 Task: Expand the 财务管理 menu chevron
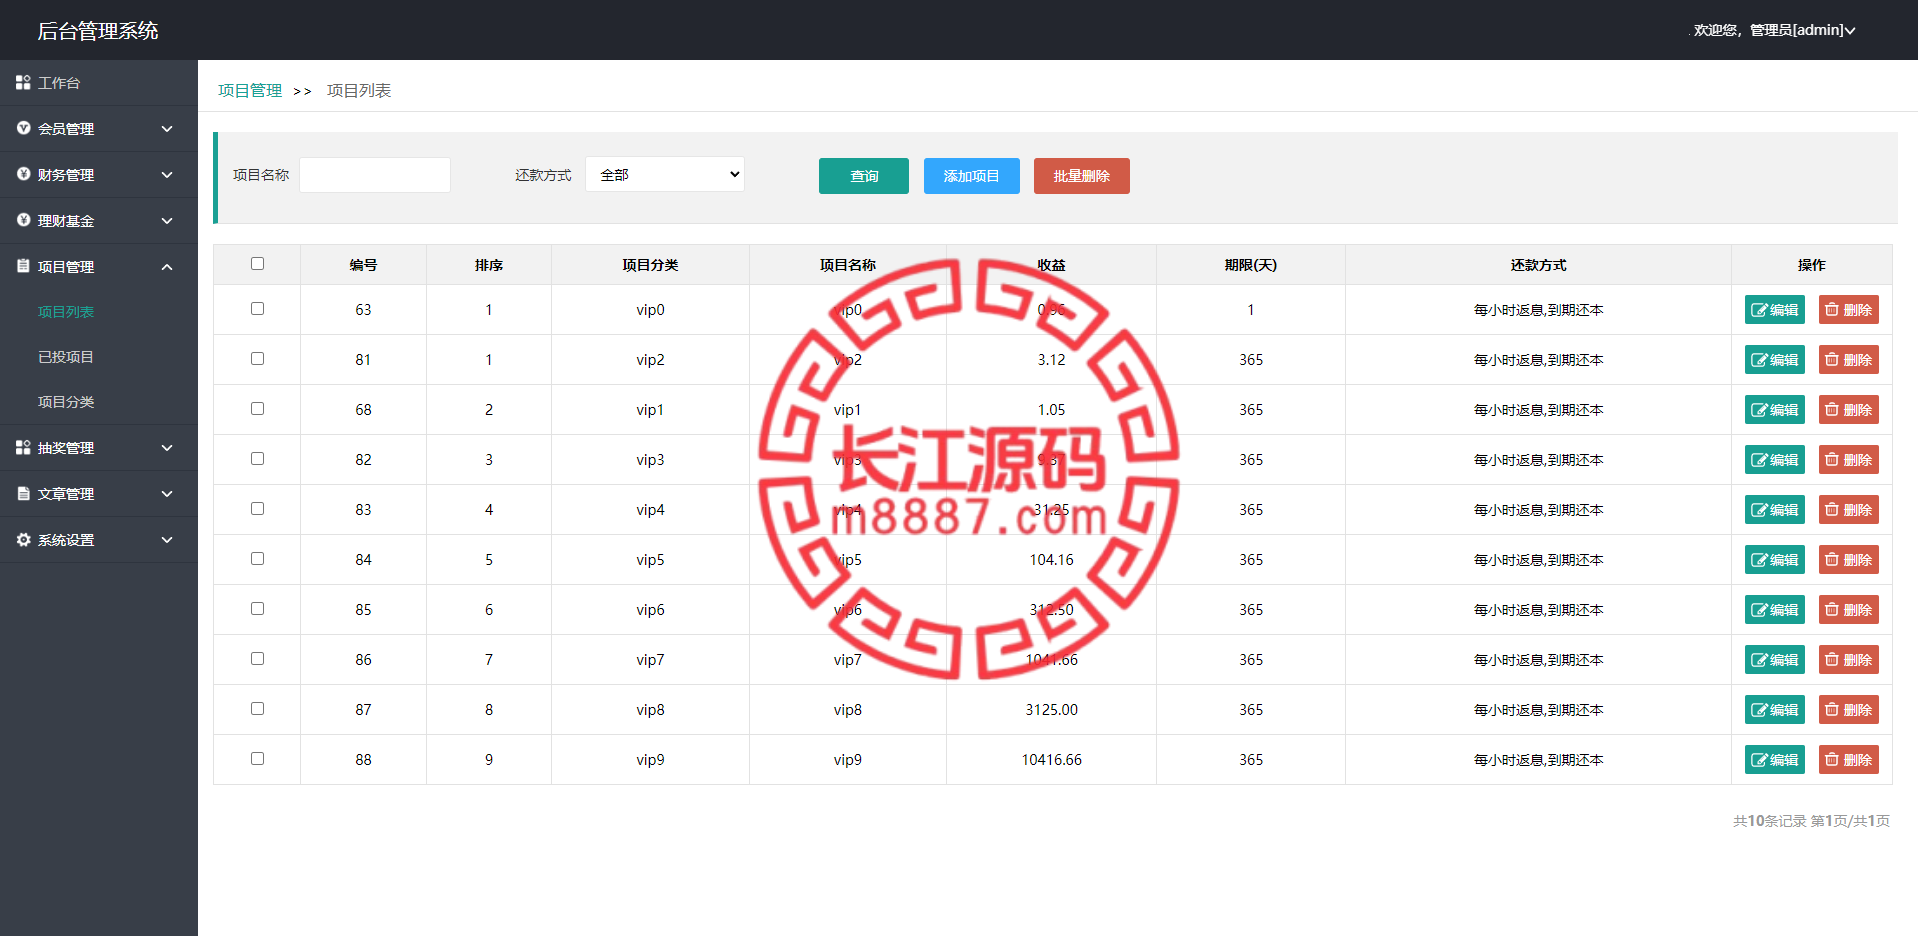167,175
